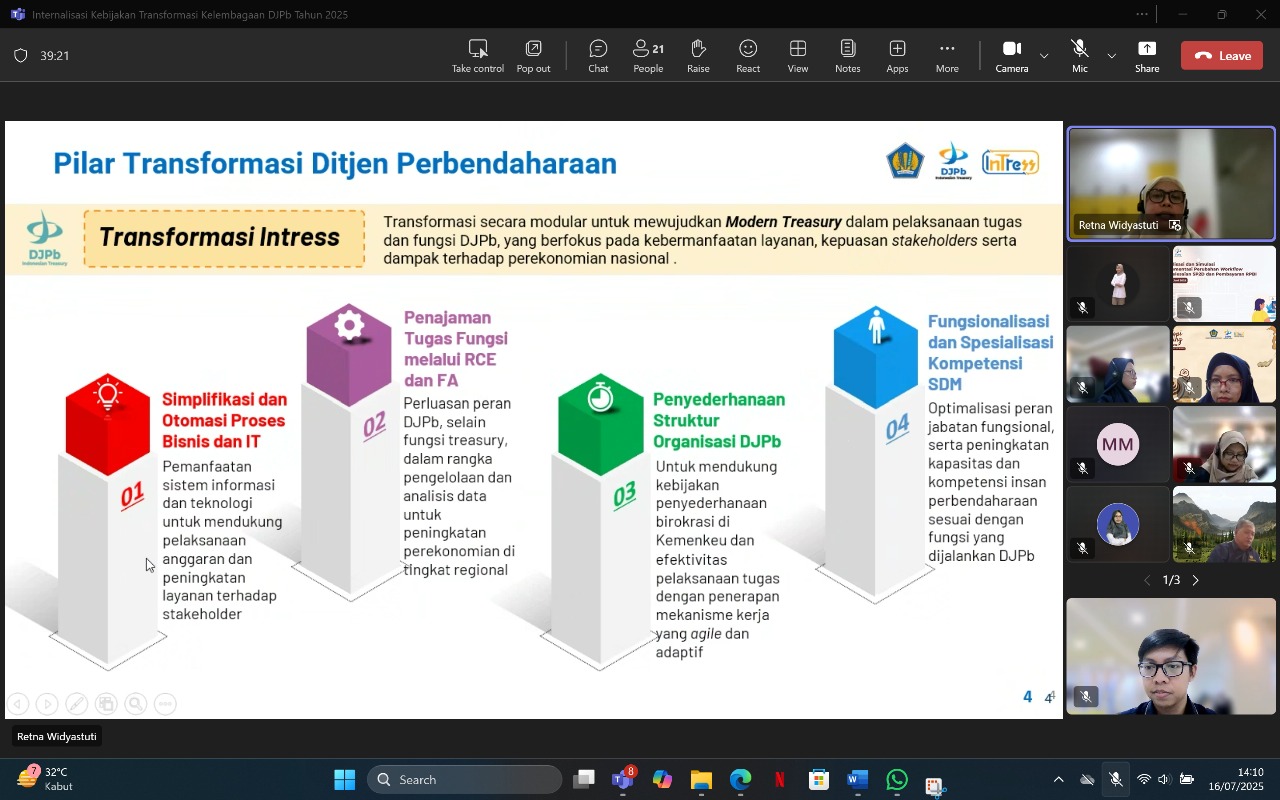The image size is (1280, 800).
Task: Pop out the shared content
Action: (x=533, y=56)
